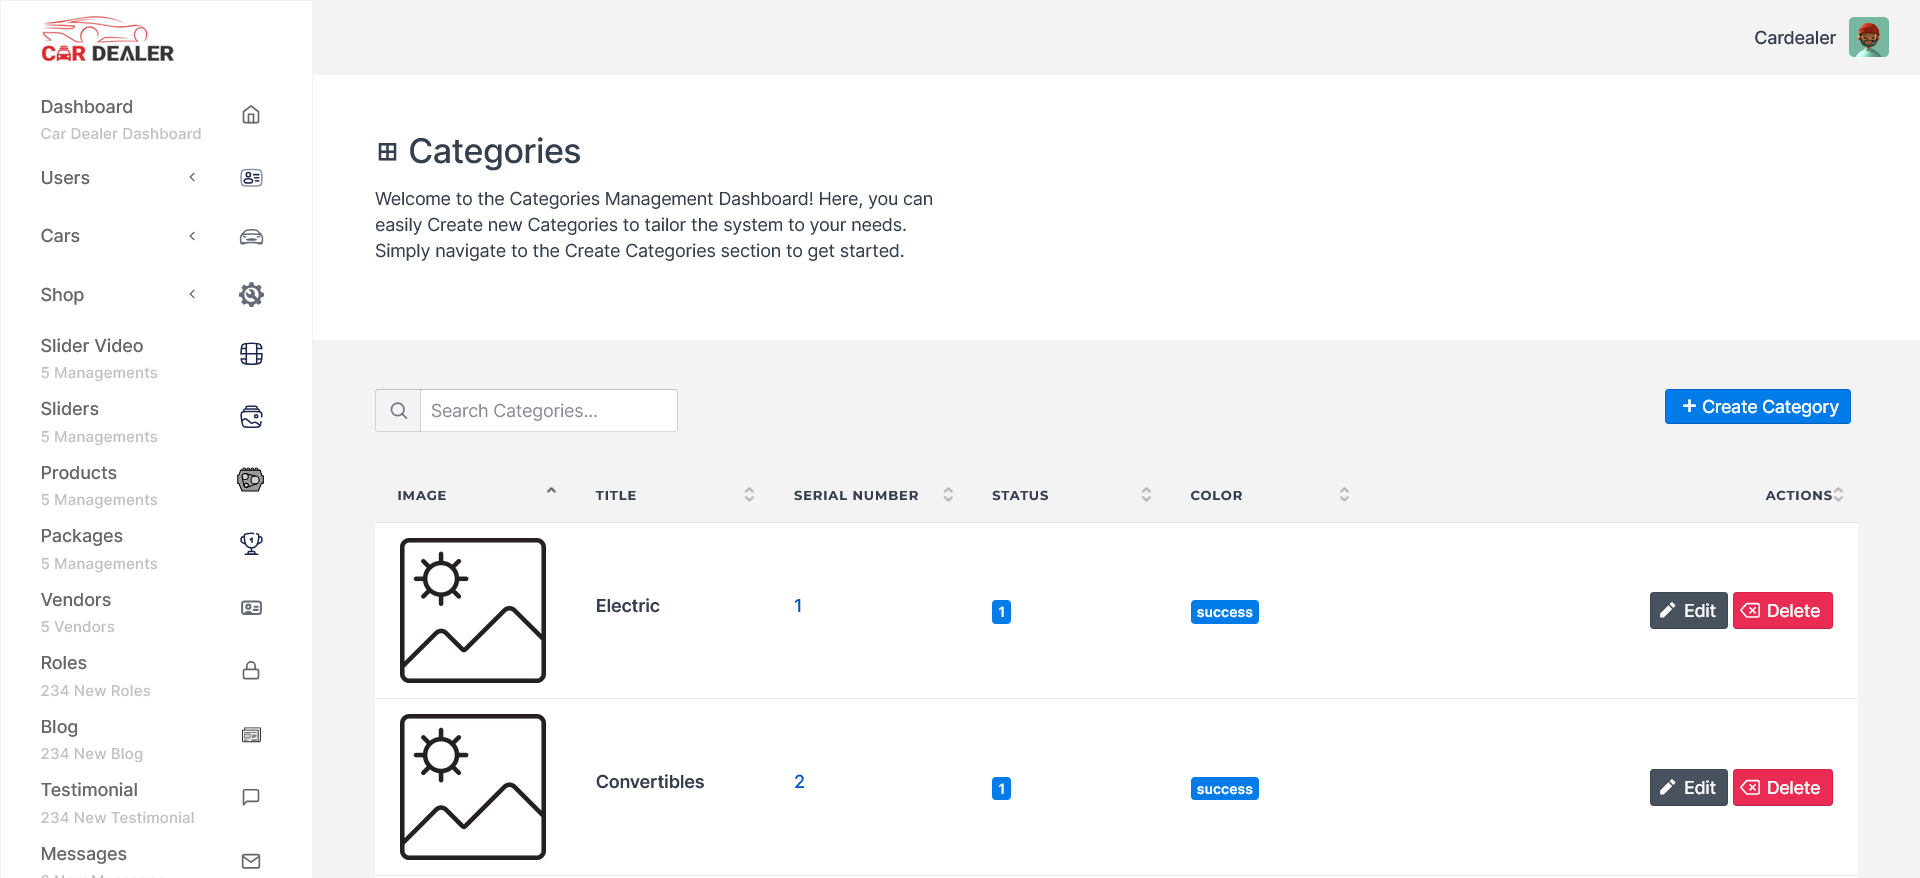
Task: Click the Dashboard home icon
Action: [x=251, y=115]
